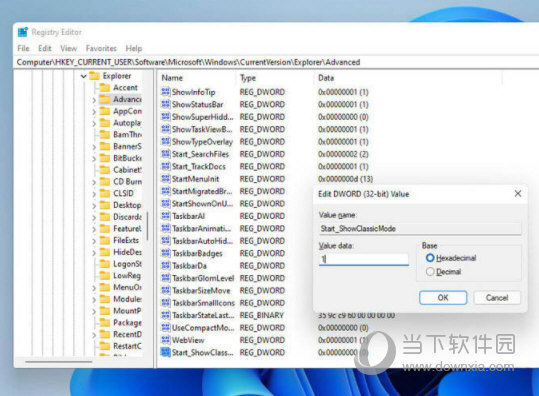This screenshot has width=539, height=396.
Task: Click the Value name field Start_ShowClassicMode
Action: click(420, 229)
